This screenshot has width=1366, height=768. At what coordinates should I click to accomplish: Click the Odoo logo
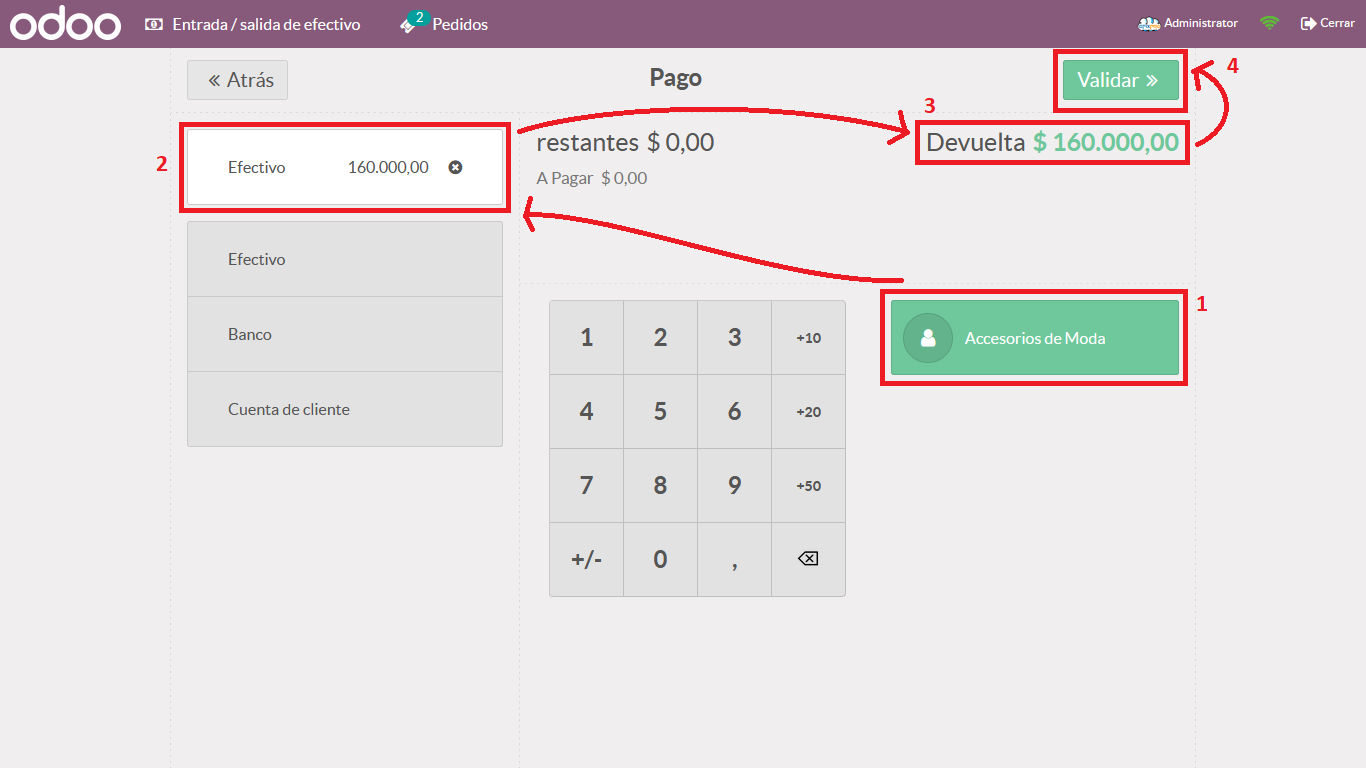[66, 24]
